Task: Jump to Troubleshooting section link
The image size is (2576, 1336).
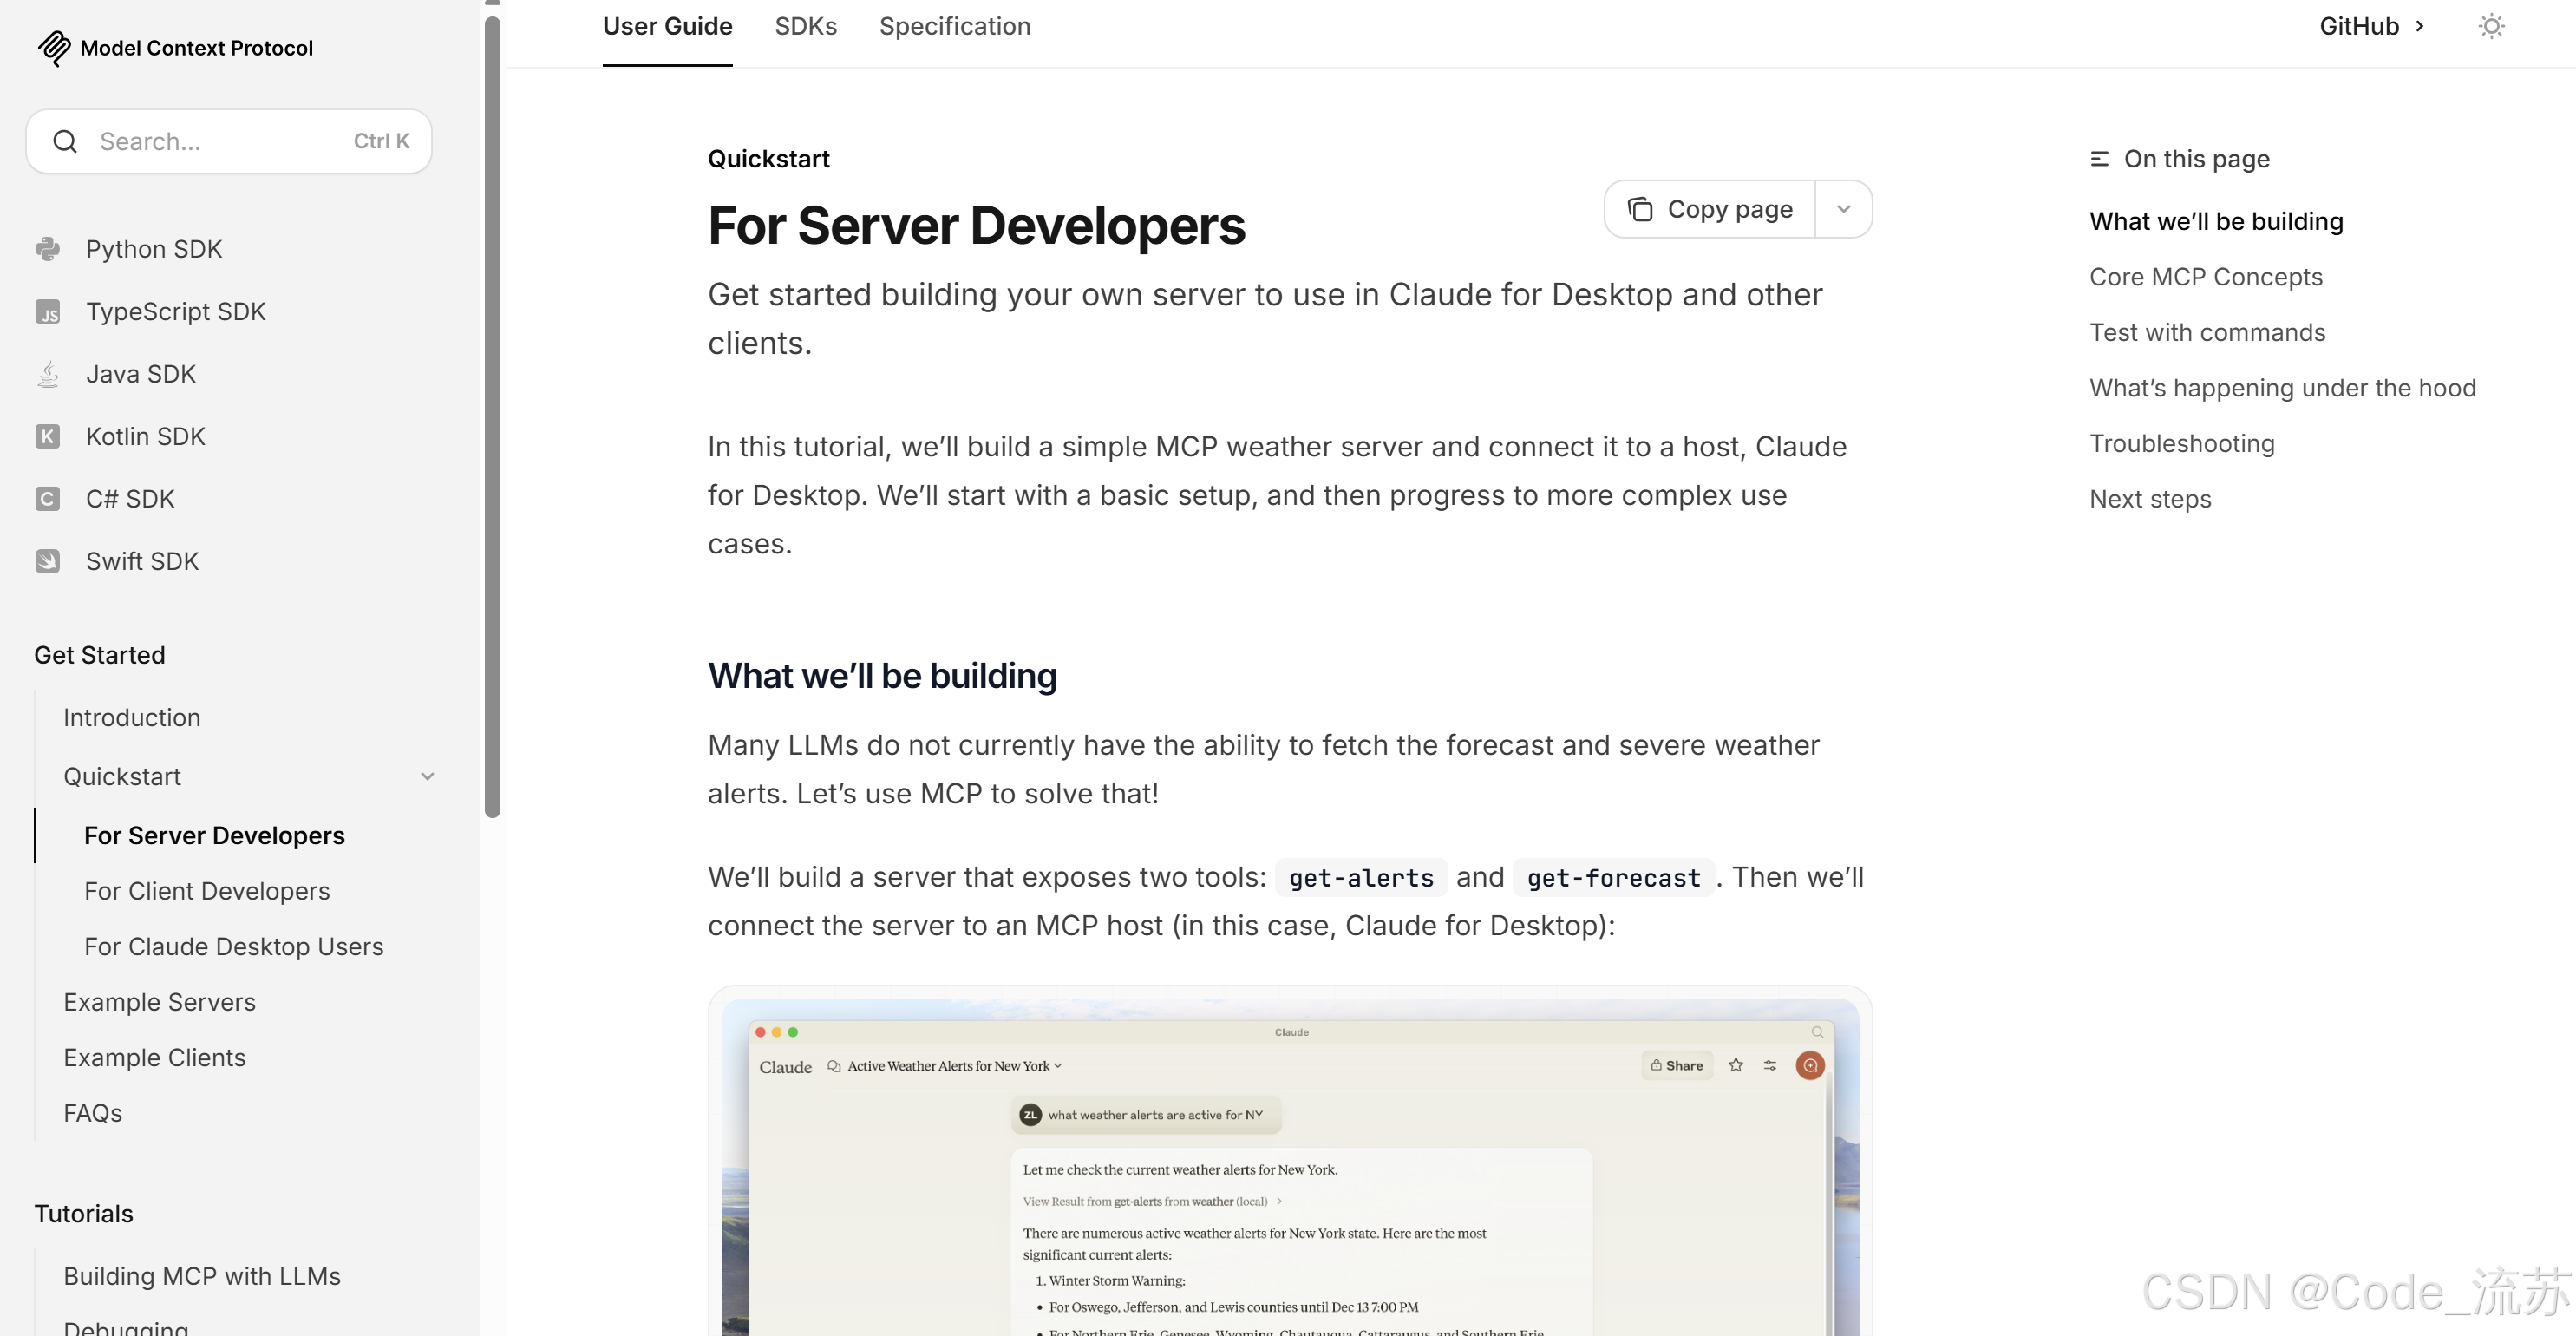Action: click(2181, 443)
